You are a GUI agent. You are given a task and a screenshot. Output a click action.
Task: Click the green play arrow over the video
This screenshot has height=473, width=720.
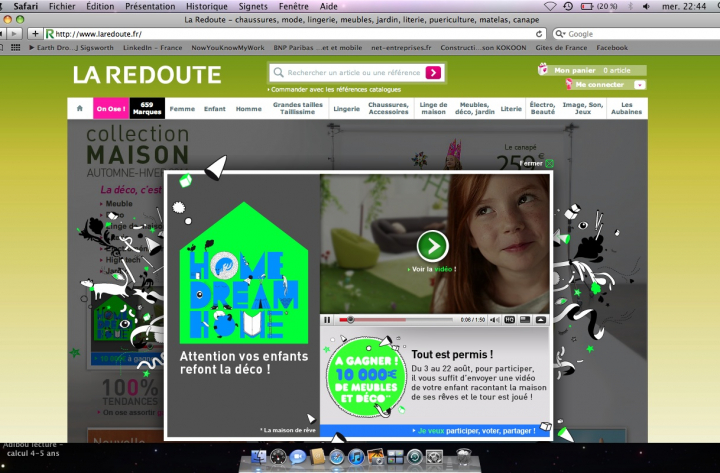click(x=433, y=246)
